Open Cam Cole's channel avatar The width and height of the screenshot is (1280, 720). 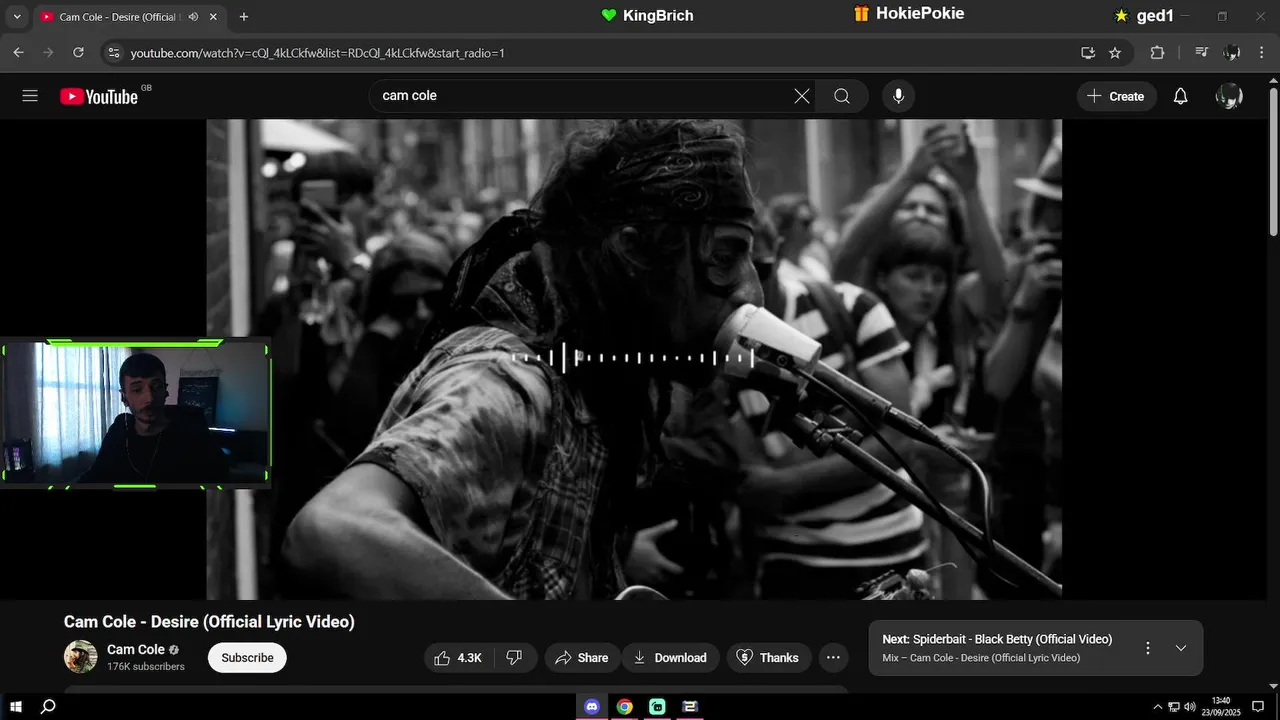click(81, 657)
